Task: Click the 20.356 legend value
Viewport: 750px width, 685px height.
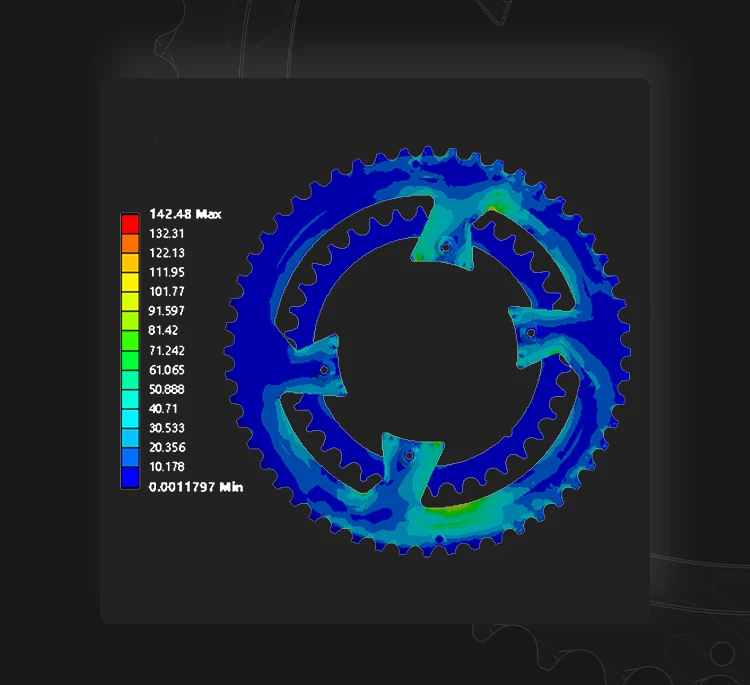Action: tap(166, 447)
